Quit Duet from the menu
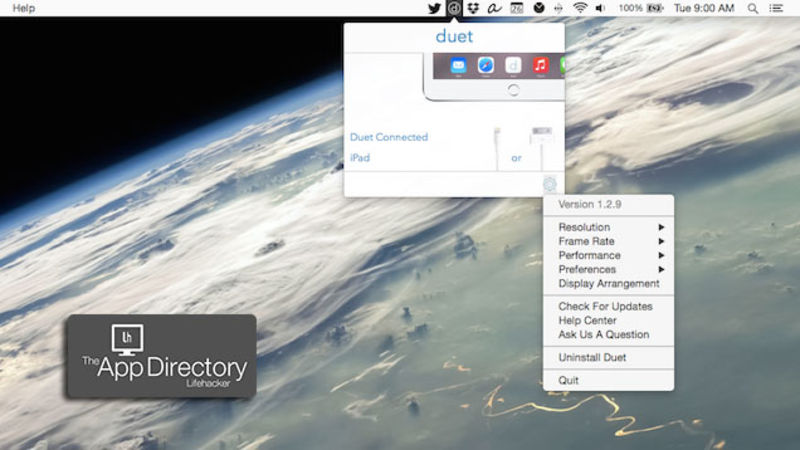Image resolution: width=800 pixels, height=450 pixels. [568, 380]
